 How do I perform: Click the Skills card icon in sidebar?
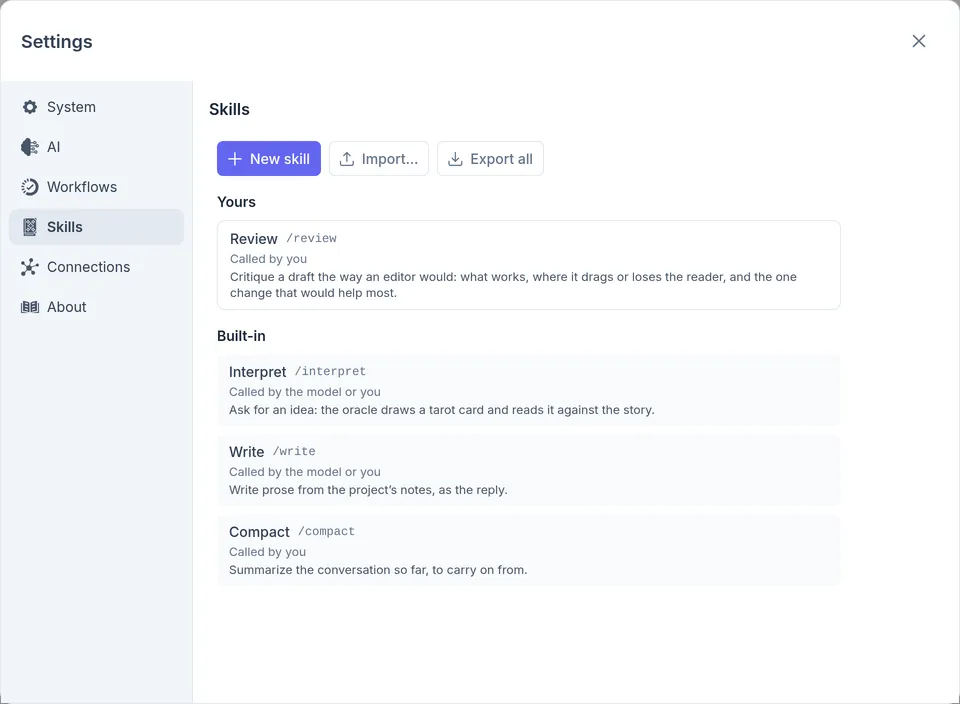[29, 227]
